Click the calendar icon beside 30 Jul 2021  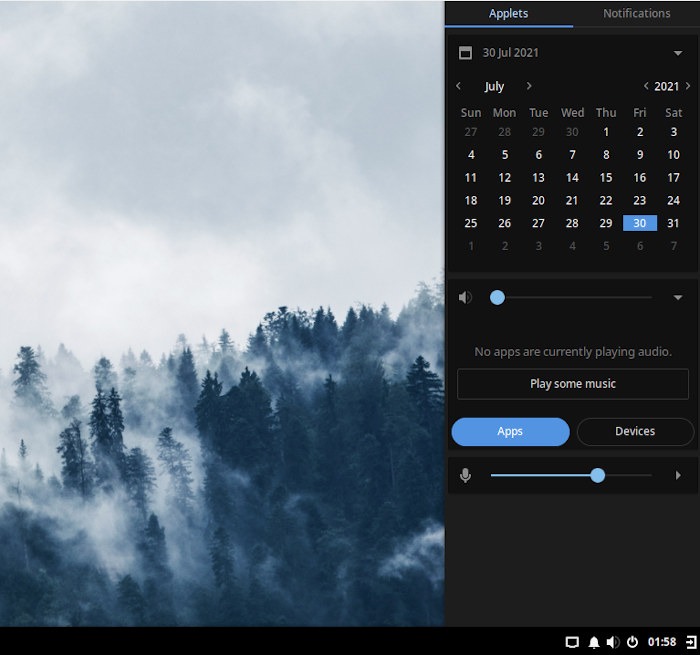465,53
